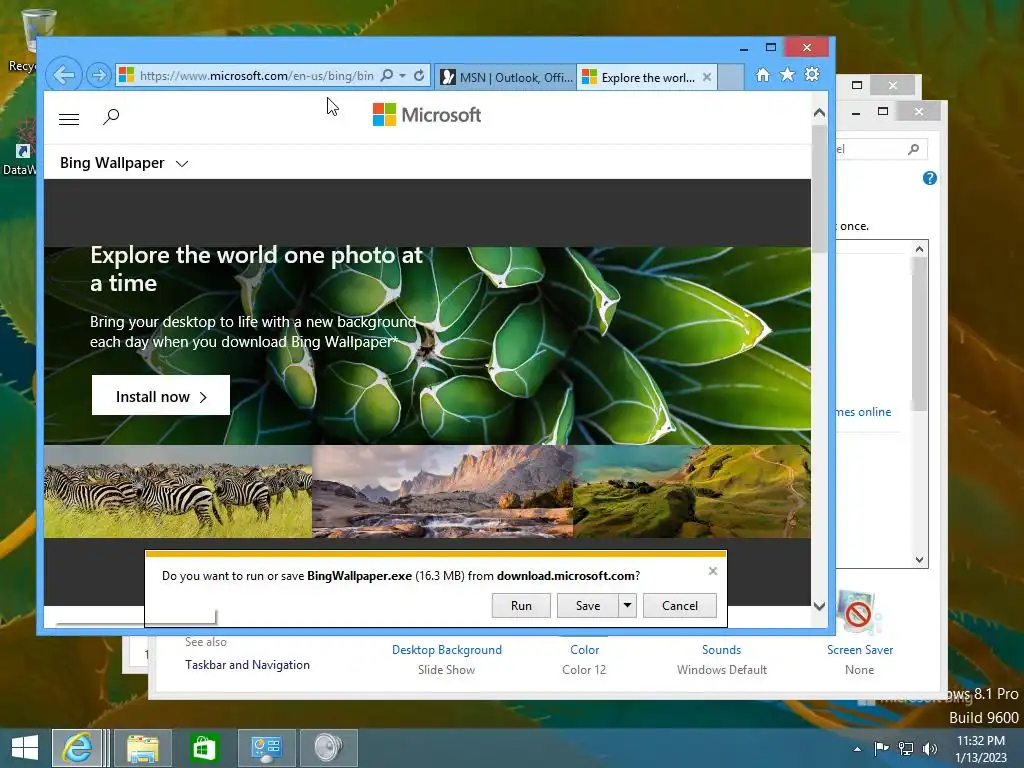This screenshot has width=1024, height=768.
Task: Refresh the page with the reload icon
Action: coord(419,76)
